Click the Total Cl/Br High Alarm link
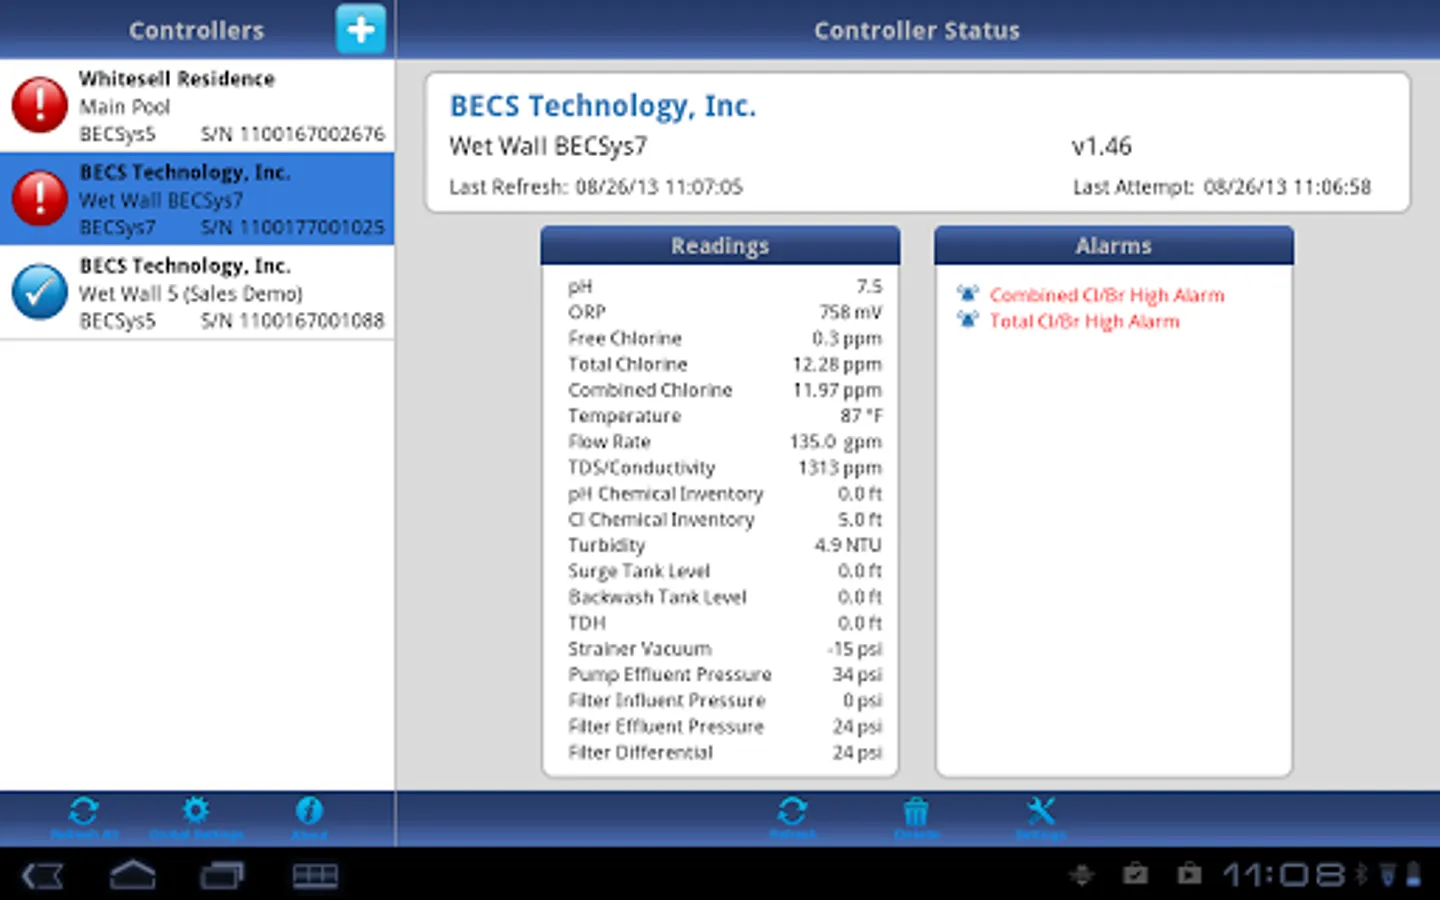This screenshot has height=900, width=1440. pos(1085,321)
